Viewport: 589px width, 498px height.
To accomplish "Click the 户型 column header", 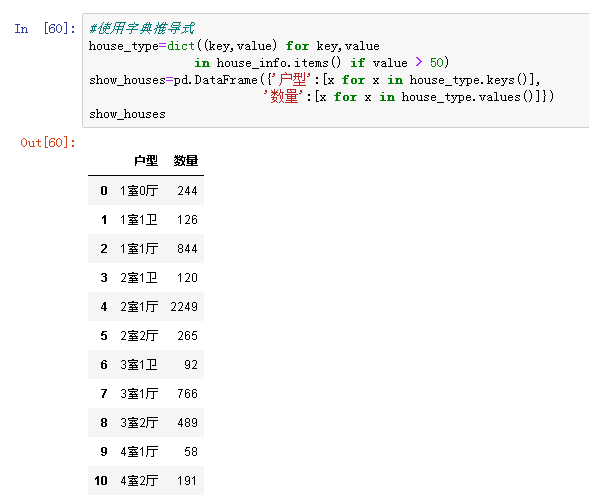I will (x=146, y=161).
